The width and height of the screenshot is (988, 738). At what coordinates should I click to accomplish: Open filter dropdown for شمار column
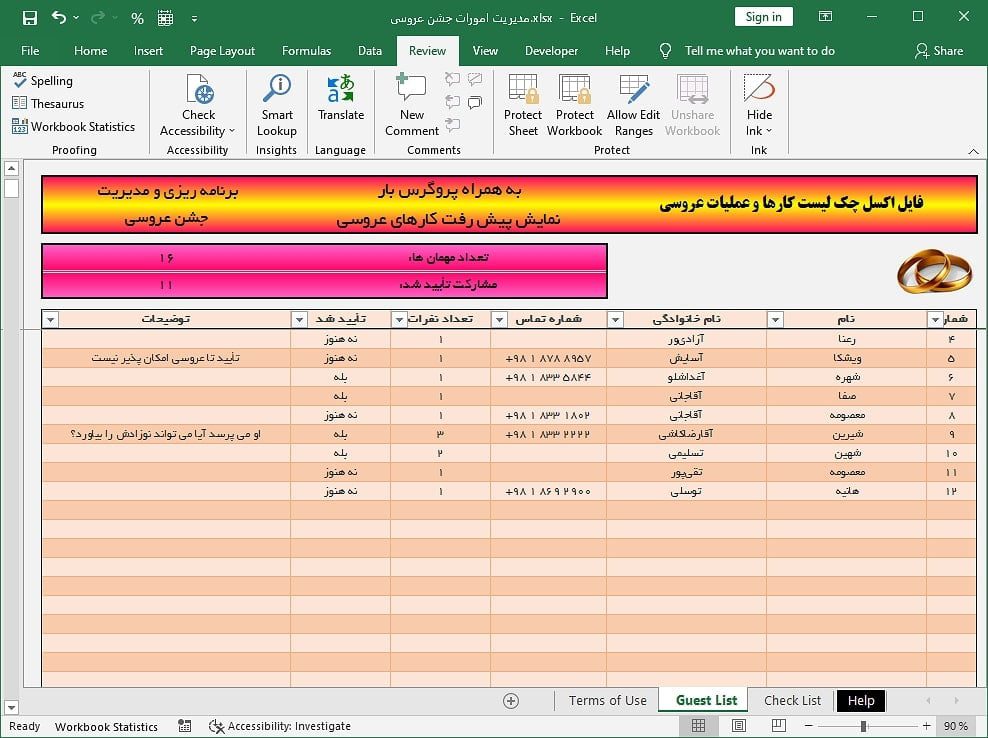[x=935, y=320]
